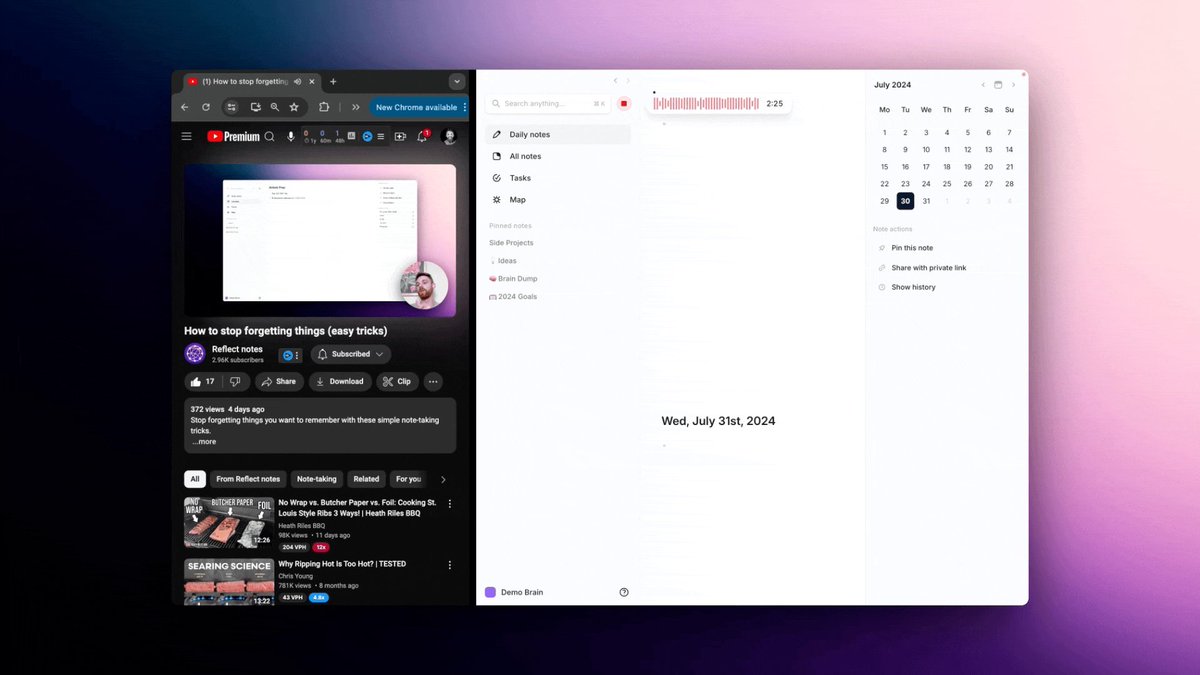The width and height of the screenshot is (1200, 675).
Task: Expand the hidden toolbar items chevron
Action: coord(355,107)
